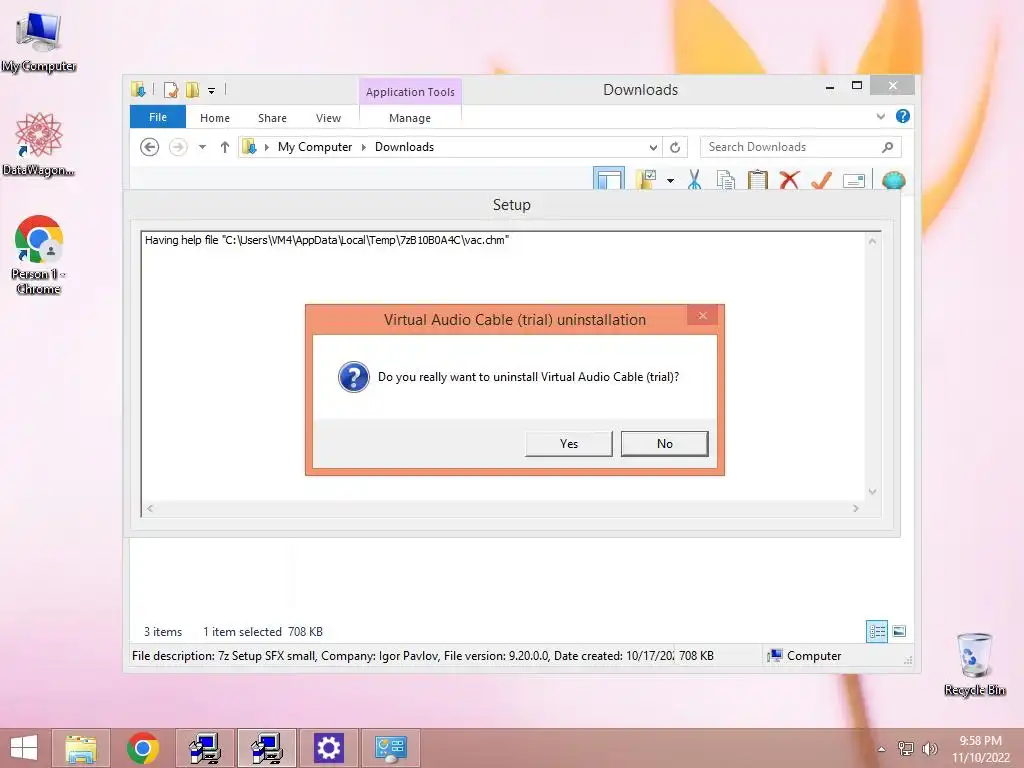Refresh the Downloads folder view

tap(675, 148)
